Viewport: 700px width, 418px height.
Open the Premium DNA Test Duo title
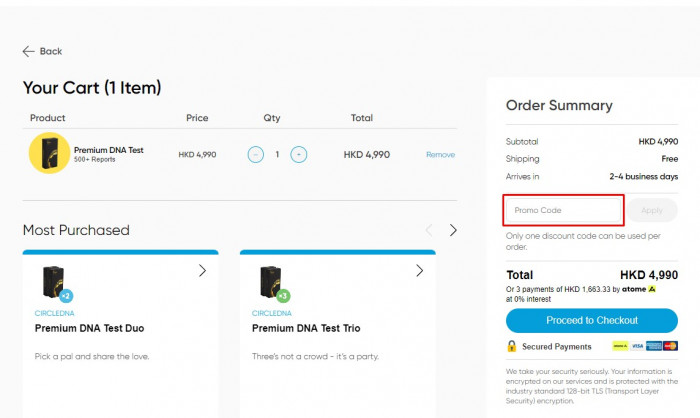[89, 328]
